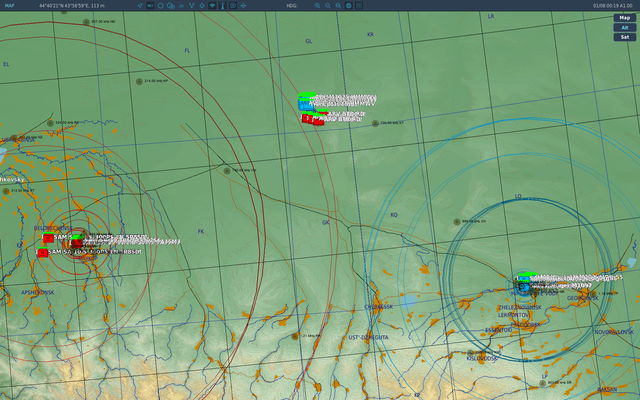Select the lower-left red SAM unit marker
The image size is (640, 400).
click(x=42, y=253)
